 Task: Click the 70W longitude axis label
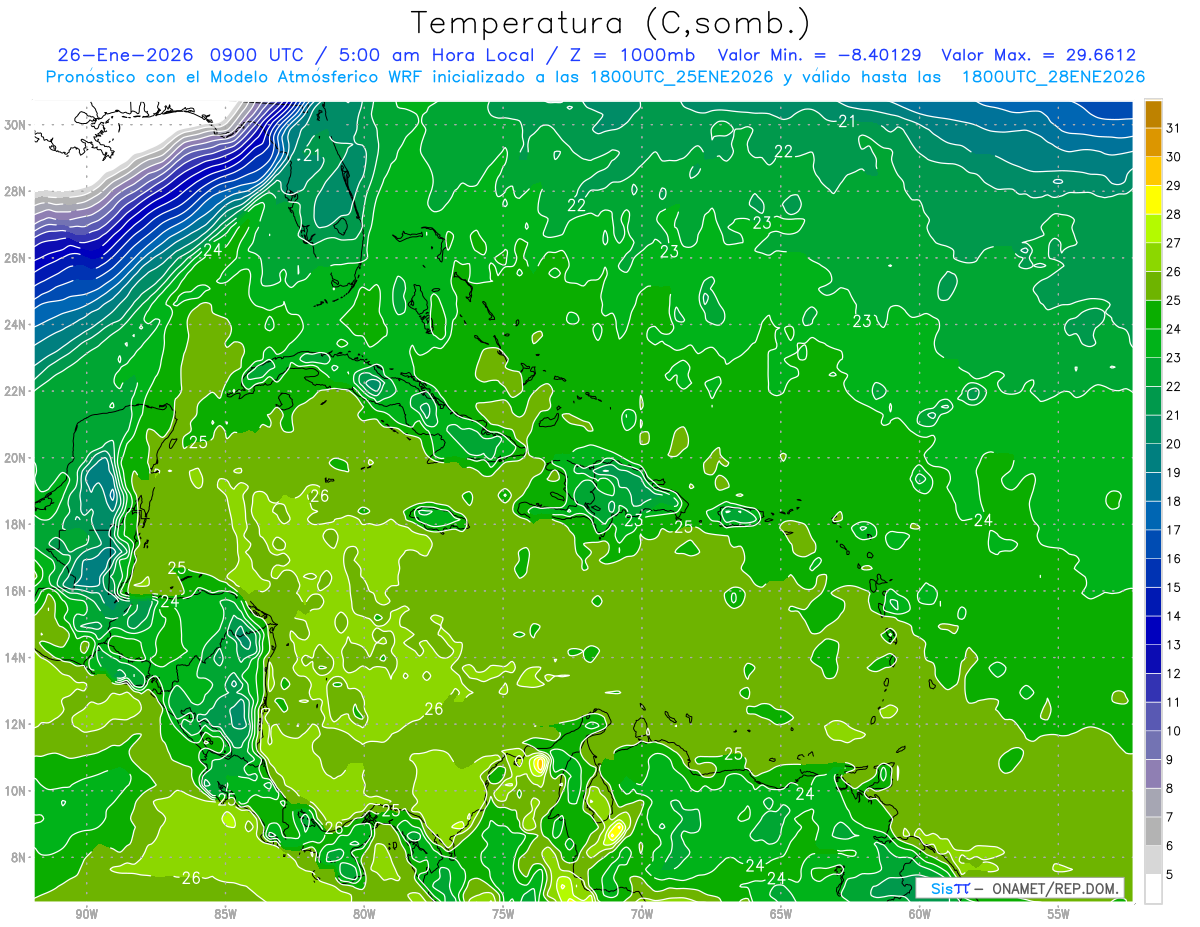click(x=642, y=914)
